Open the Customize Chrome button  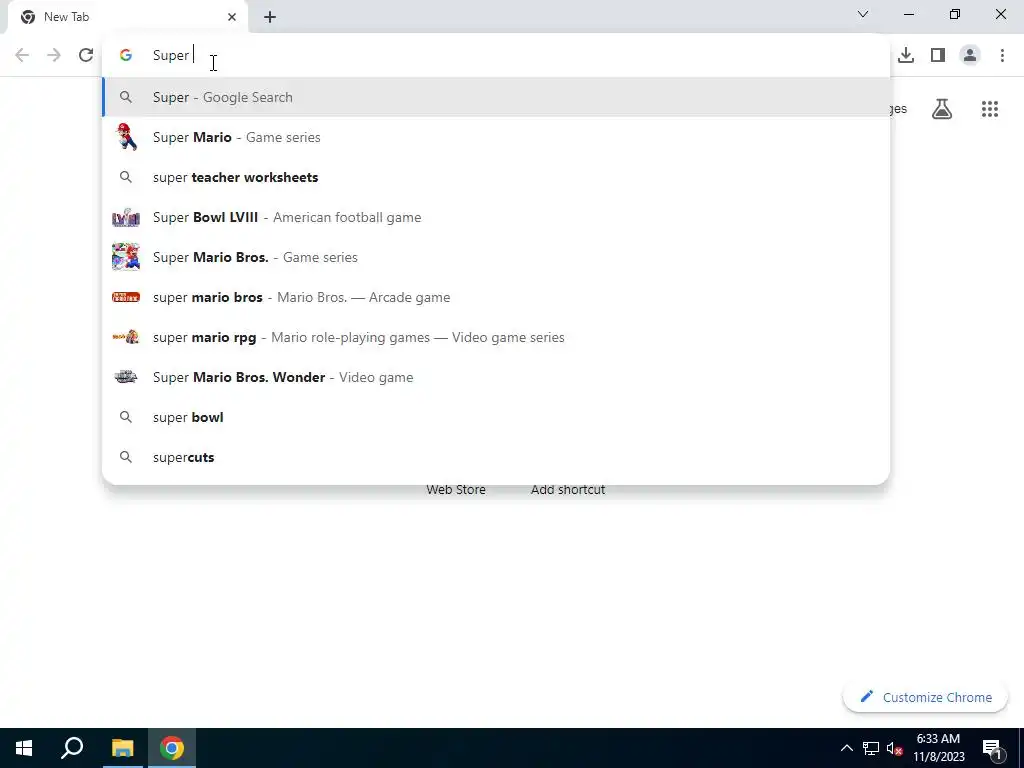(x=925, y=697)
